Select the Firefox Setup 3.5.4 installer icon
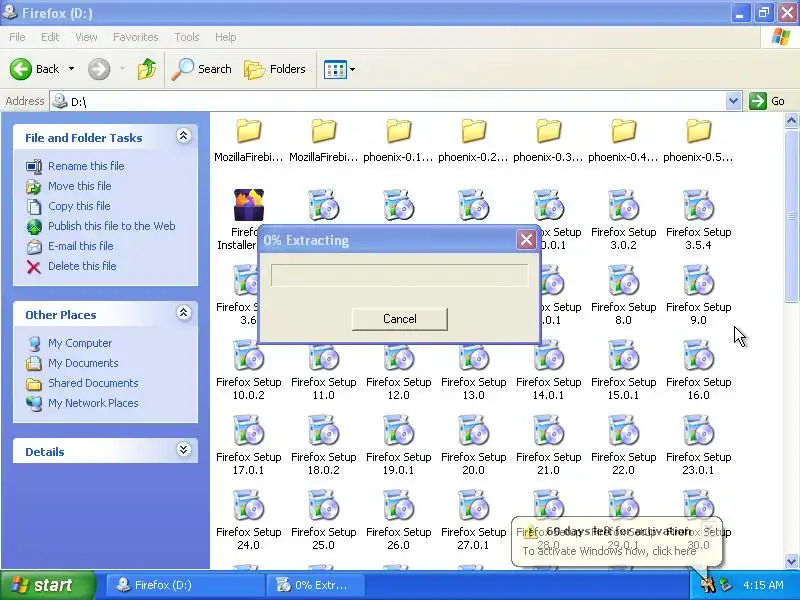The image size is (800, 600). 698,205
